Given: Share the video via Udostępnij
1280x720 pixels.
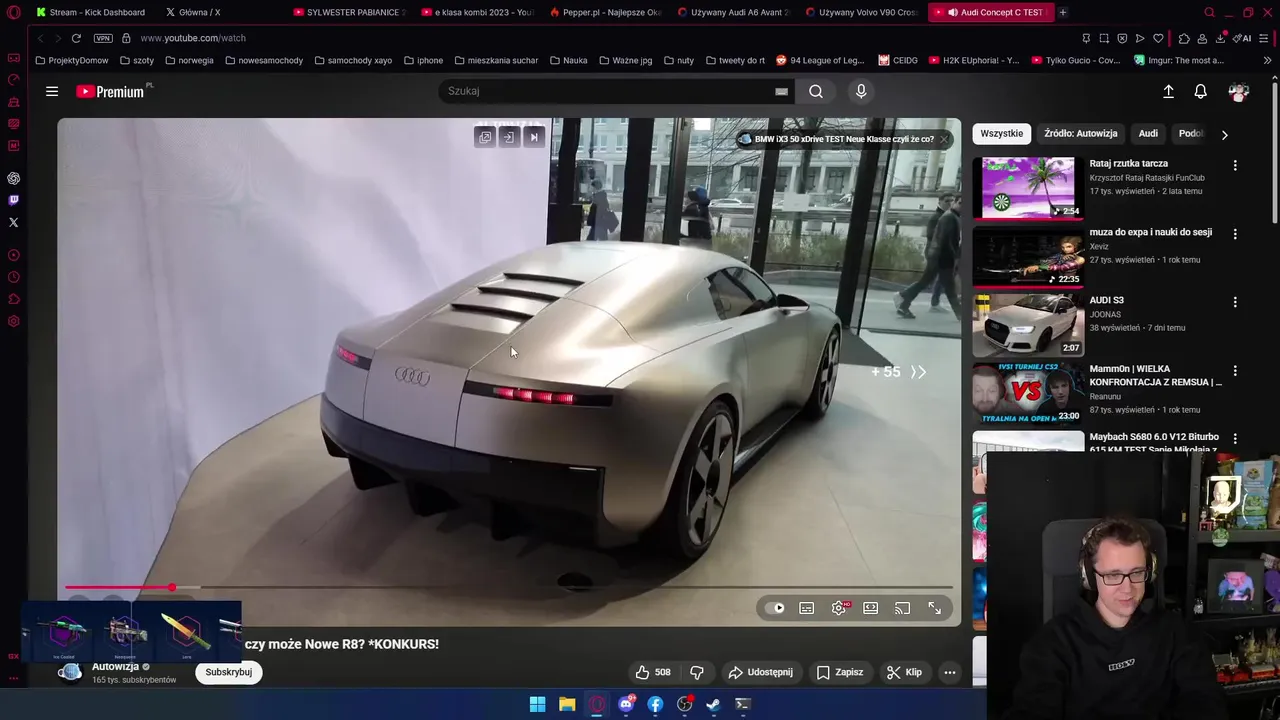Looking at the screenshot, I should click(x=760, y=672).
